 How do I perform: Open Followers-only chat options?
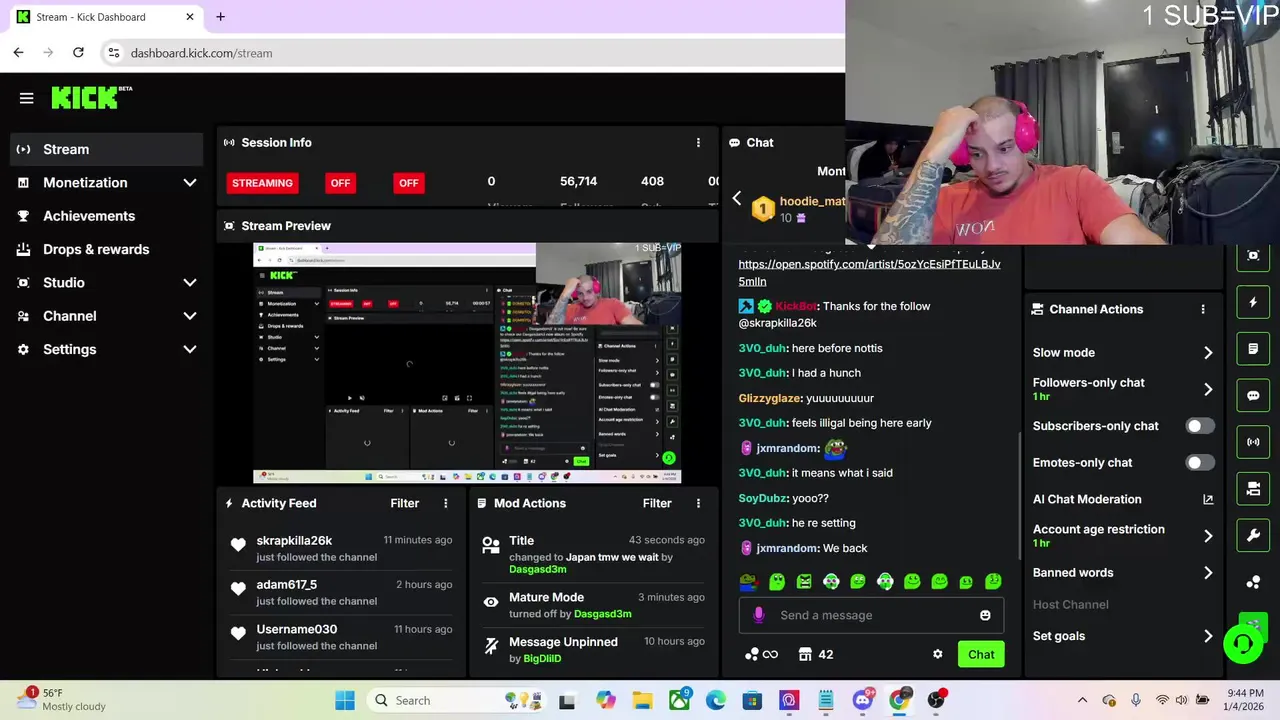[1123, 389]
